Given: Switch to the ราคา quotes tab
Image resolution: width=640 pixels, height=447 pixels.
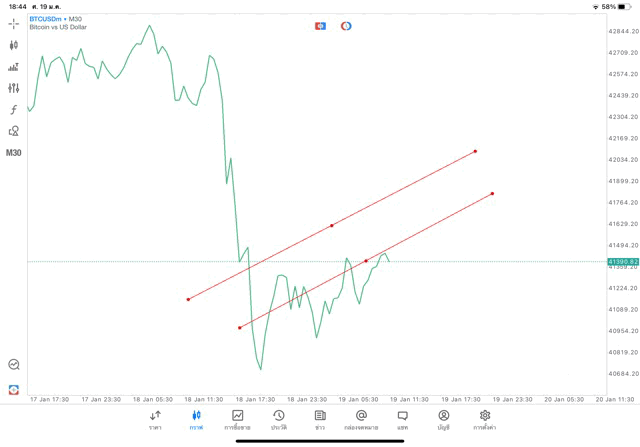Looking at the screenshot, I should click(155, 419).
